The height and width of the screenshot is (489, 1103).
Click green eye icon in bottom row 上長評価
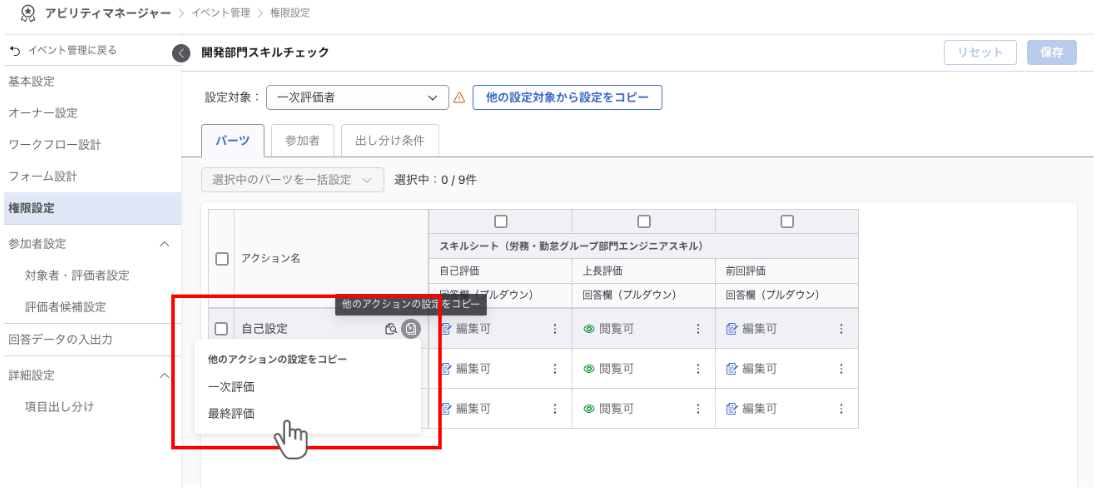pyautogui.click(x=589, y=408)
